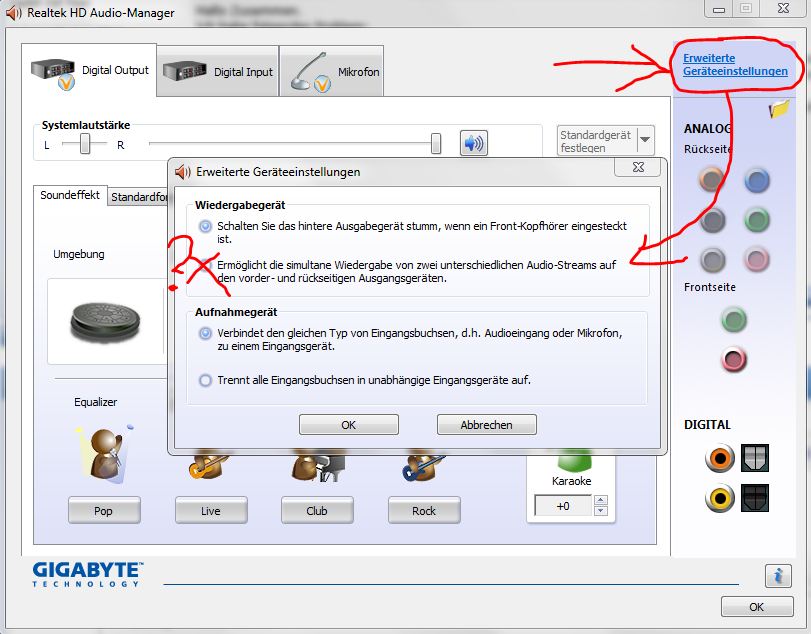This screenshot has height=634, width=811.
Task: Click the upper optical digital connector icon
Action: coord(754,458)
